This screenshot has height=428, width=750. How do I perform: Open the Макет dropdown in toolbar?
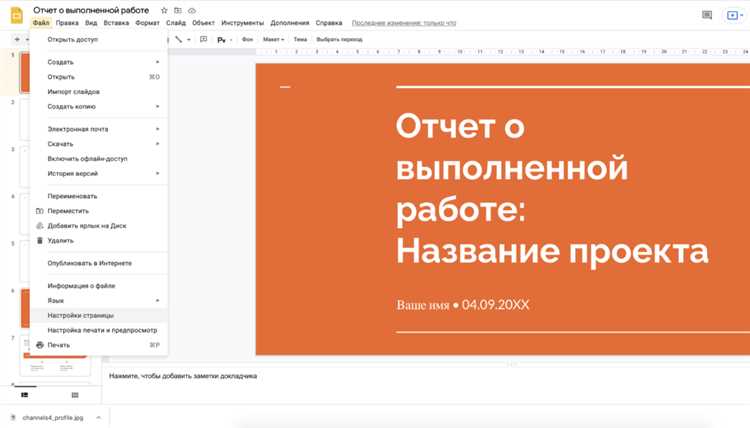pyautogui.click(x=273, y=40)
